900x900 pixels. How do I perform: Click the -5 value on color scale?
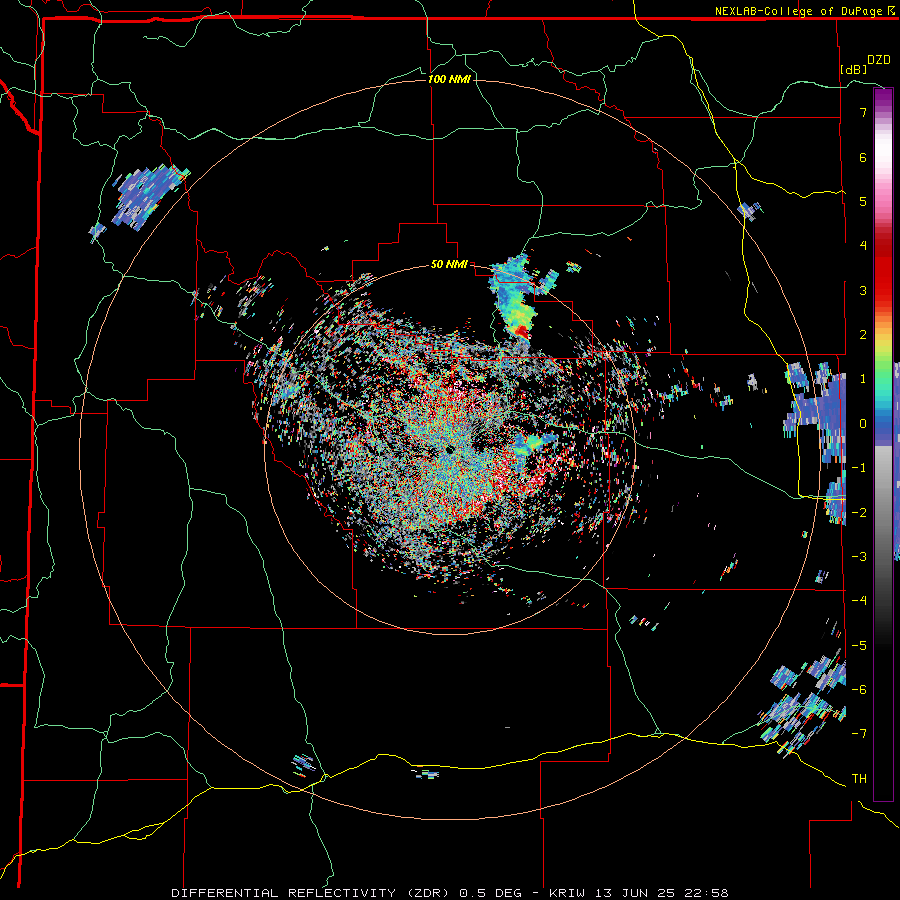tap(859, 646)
